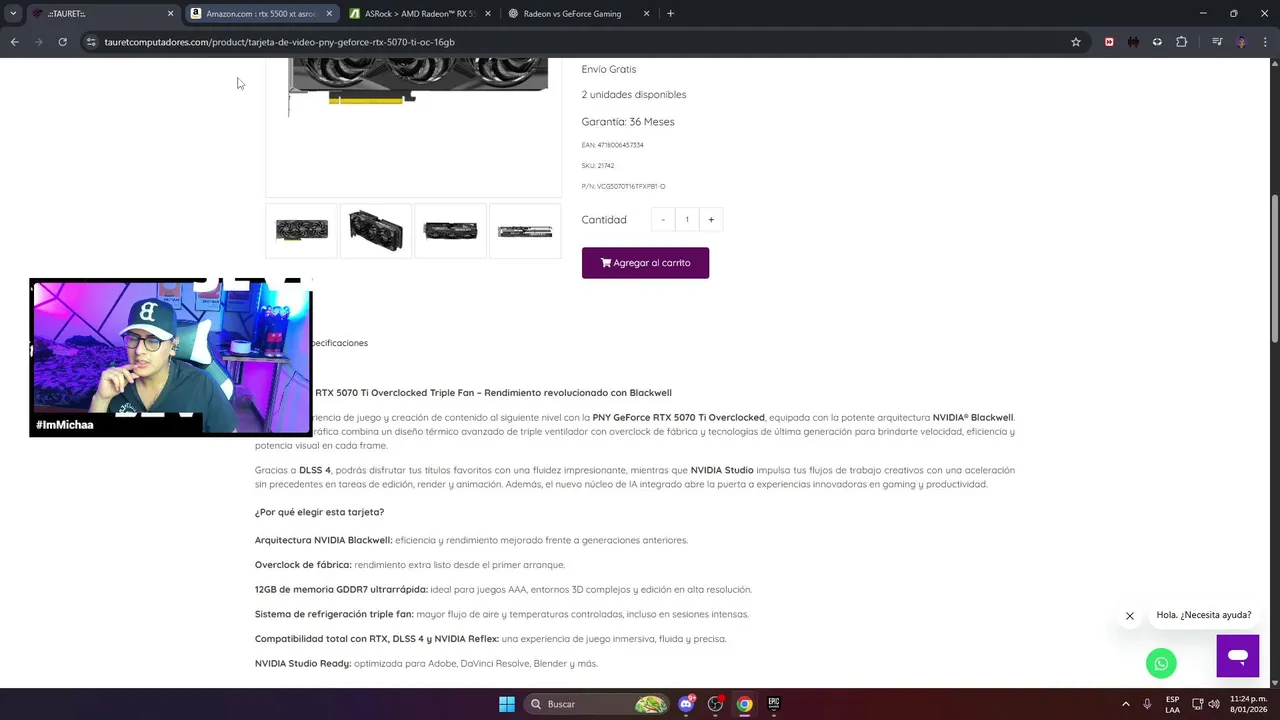Select the fourth side-view GPU thumbnail

pos(525,231)
